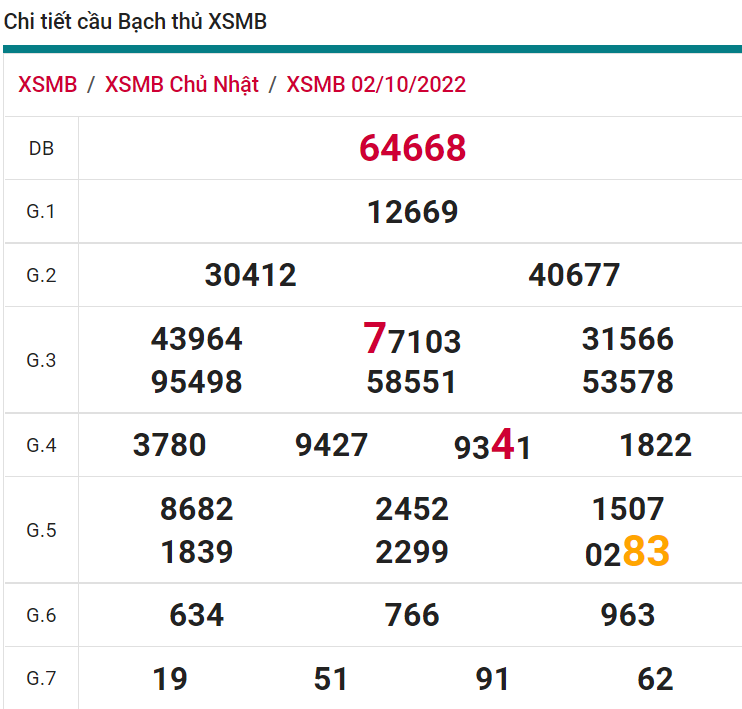Open the XSMB Chủ Nhật breadcrumb link
Viewport: 742px width, 709px height.
coord(181,84)
